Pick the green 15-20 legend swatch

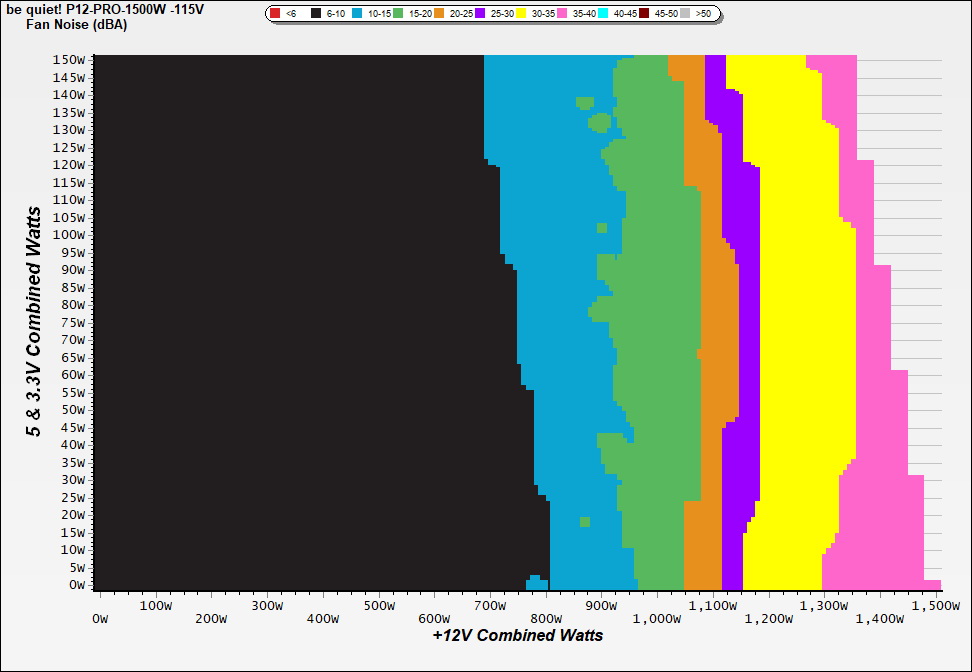pos(399,14)
